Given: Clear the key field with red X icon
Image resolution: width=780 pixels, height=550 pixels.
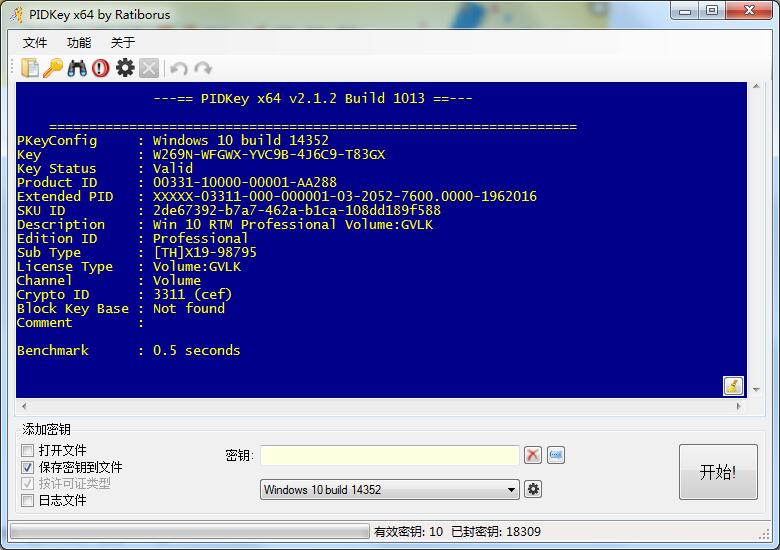Looking at the screenshot, I should (533, 455).
